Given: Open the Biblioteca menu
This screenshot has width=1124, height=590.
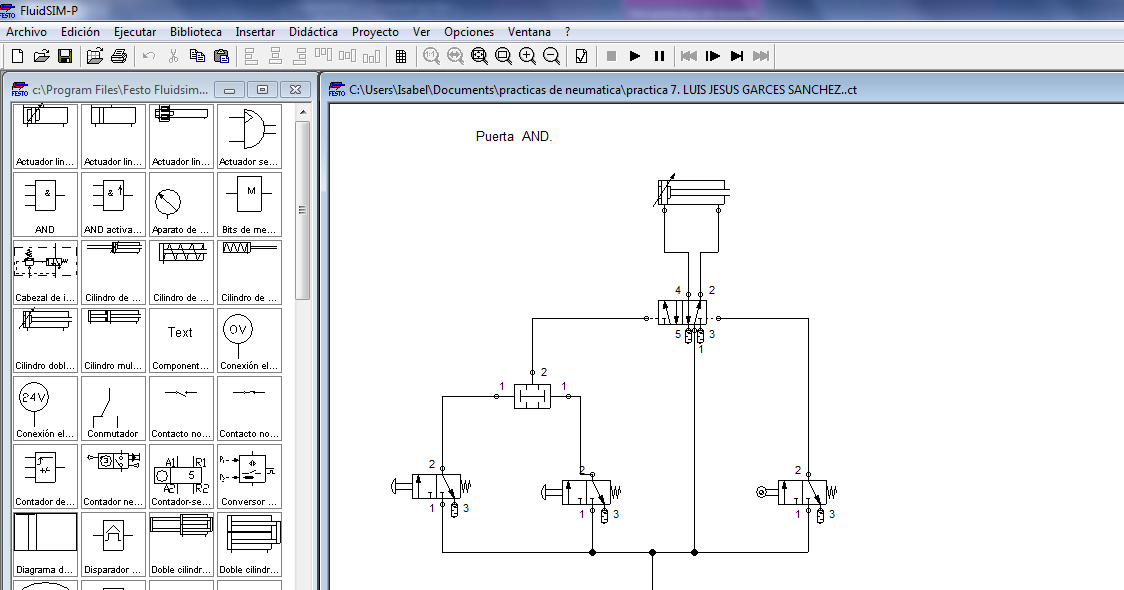Looking at the screenshot, I should [196, 32].
